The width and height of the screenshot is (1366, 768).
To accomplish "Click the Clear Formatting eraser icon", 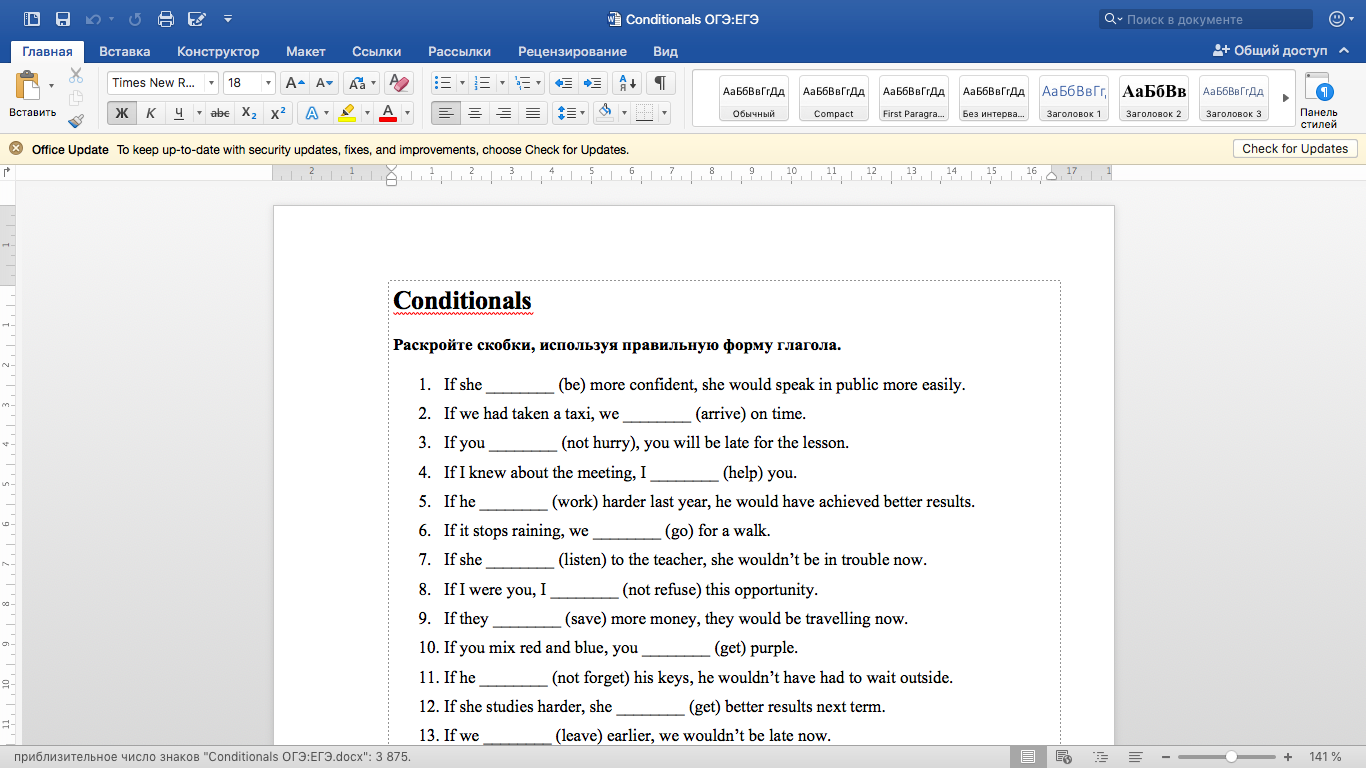I will pos(399,83).
